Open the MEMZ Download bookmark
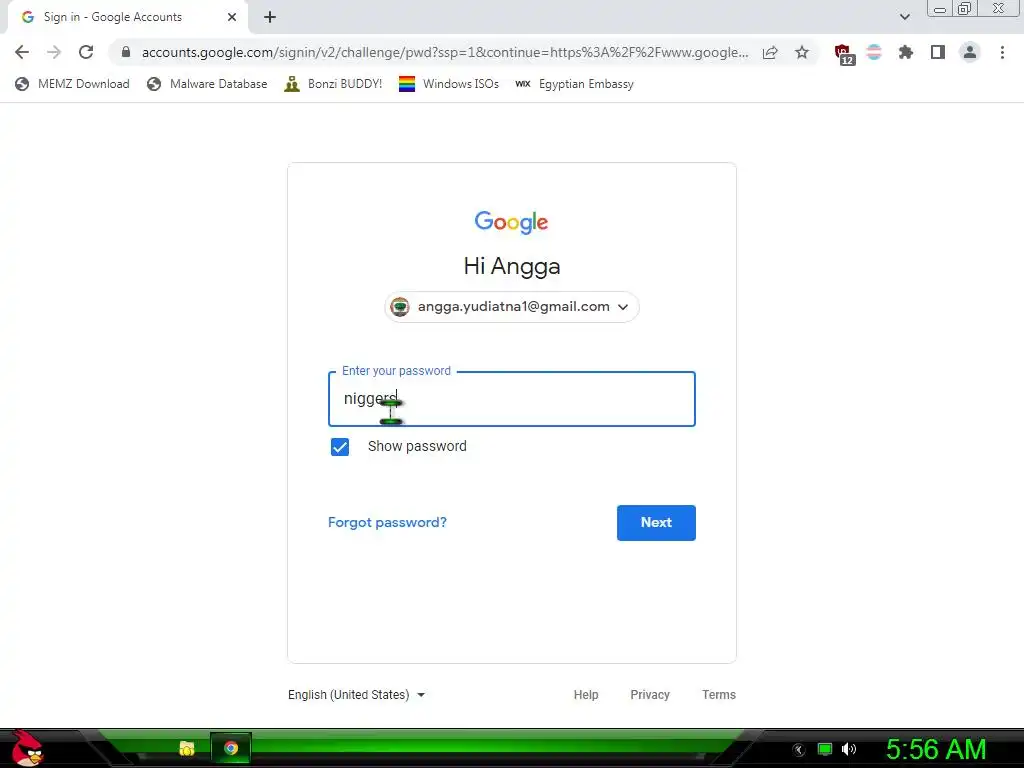Viewport: 1024px width, 768px height. 72,84
